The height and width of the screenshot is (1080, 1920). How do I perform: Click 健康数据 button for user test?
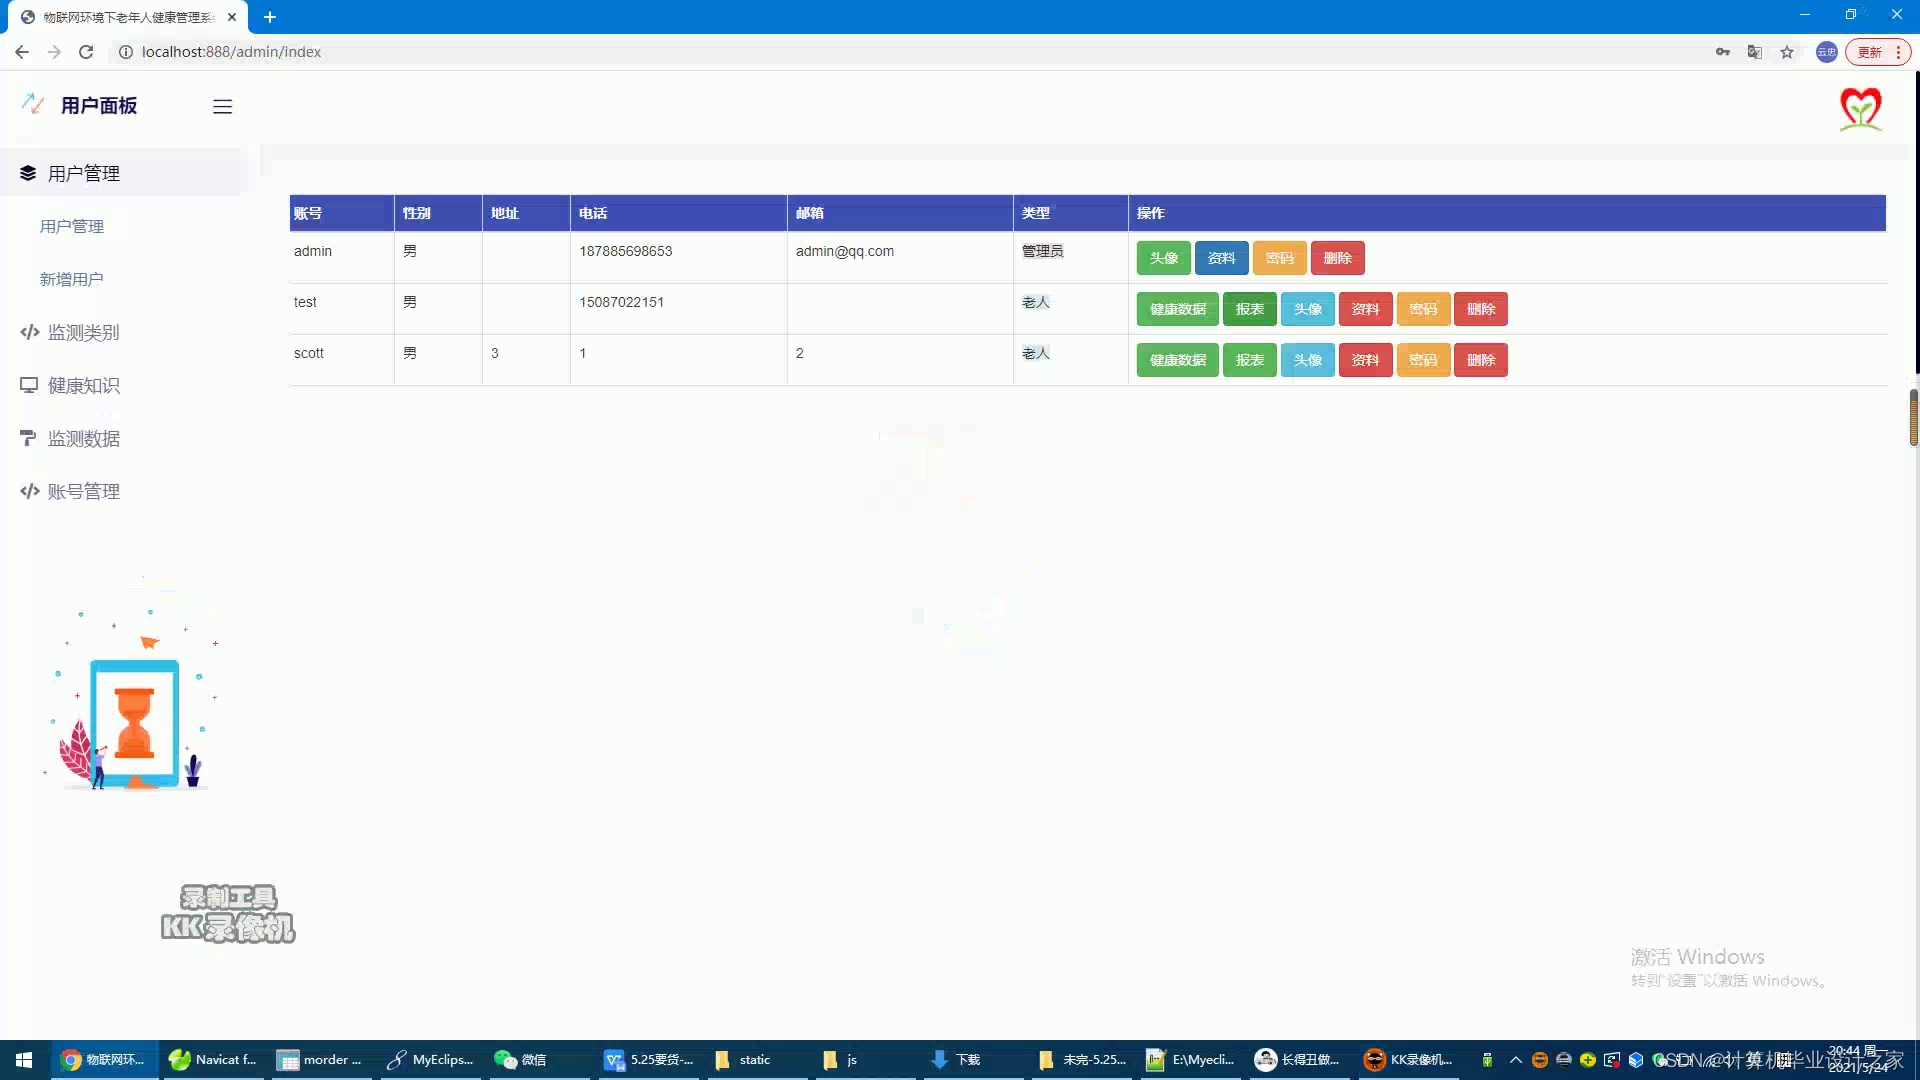(x=1177, y=309)
